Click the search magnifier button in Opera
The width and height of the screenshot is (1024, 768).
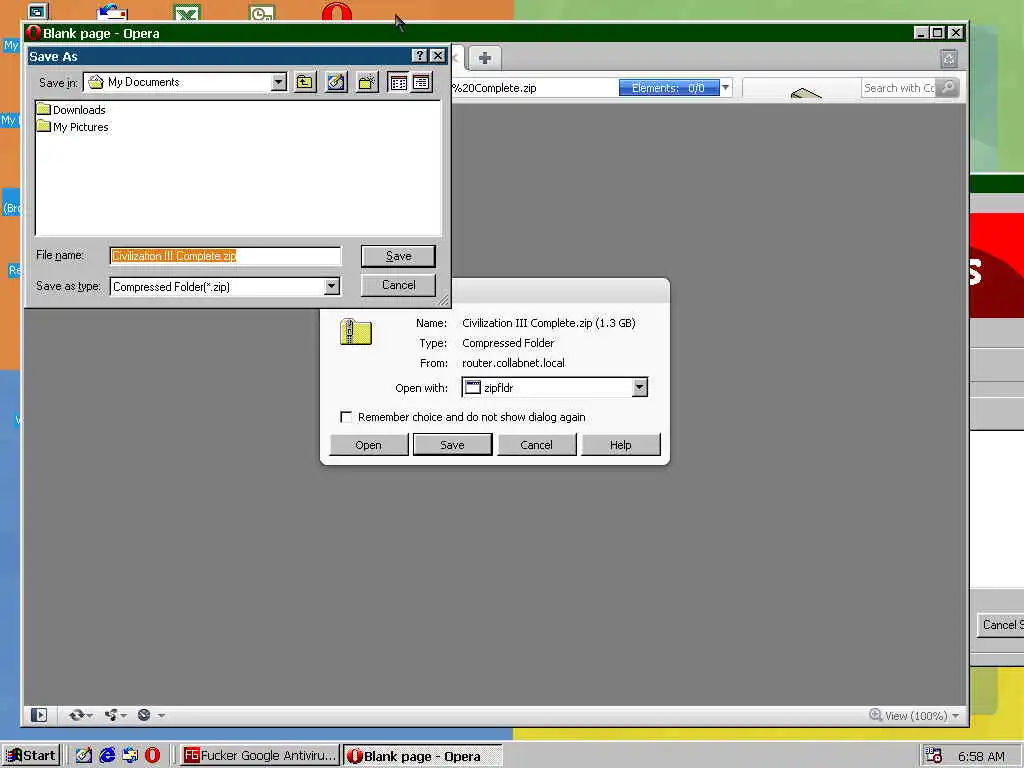point(948,88)
